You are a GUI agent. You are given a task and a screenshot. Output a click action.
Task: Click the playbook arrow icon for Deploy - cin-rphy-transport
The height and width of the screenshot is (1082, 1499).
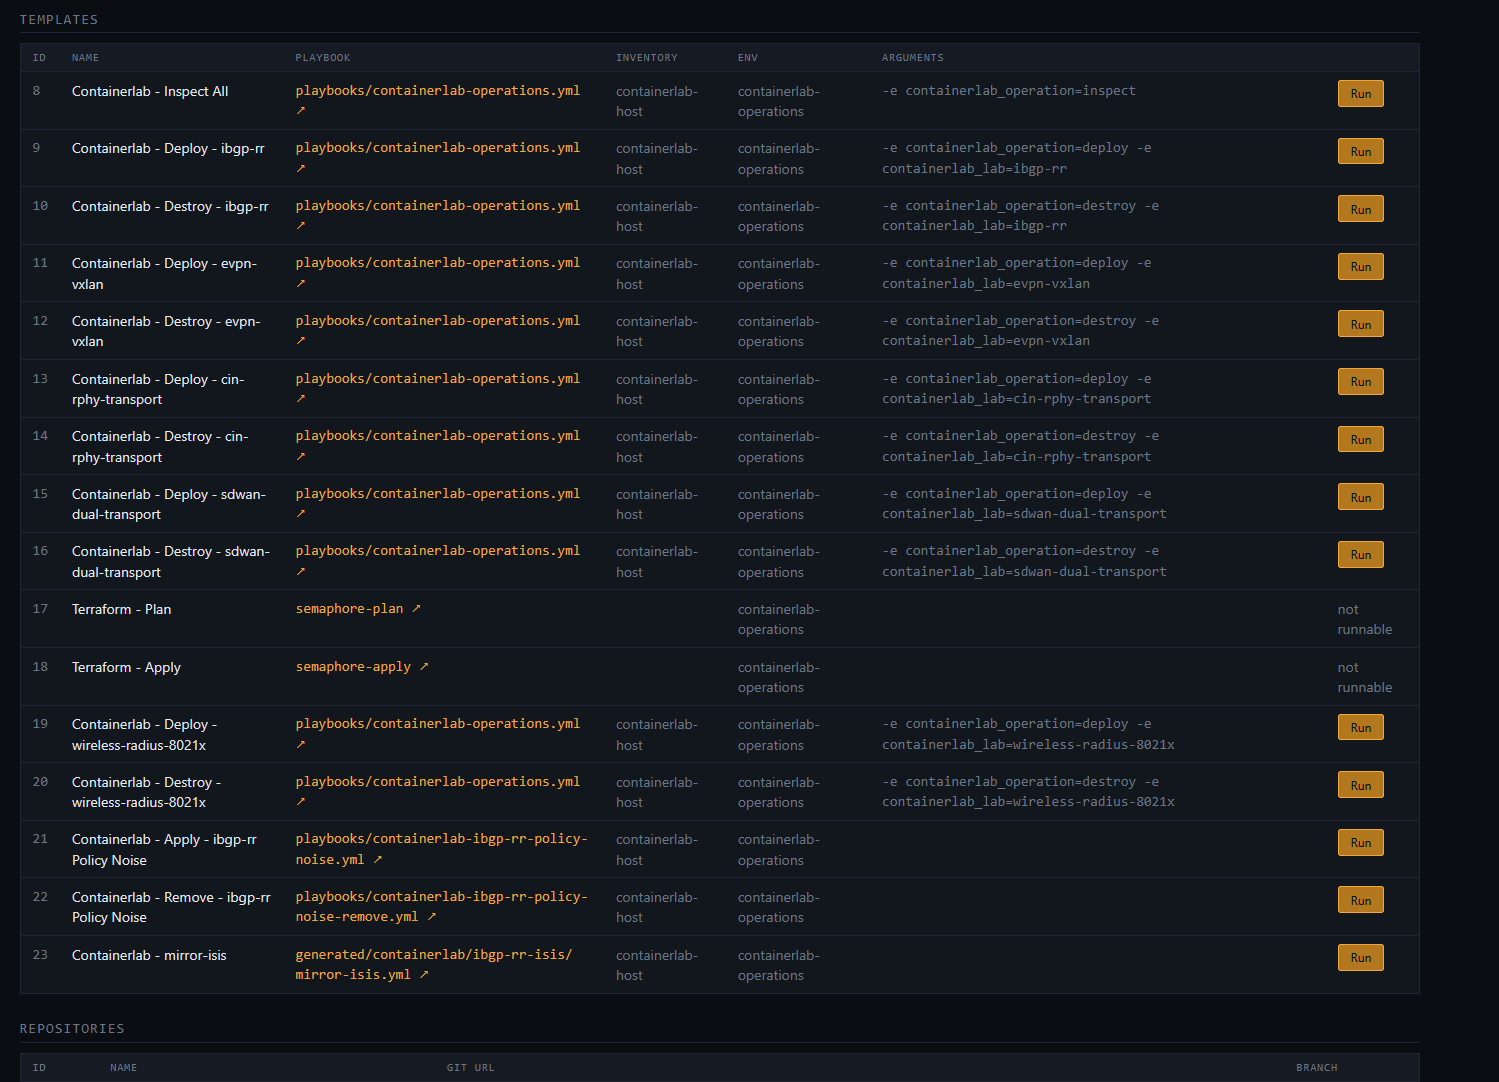point(300,399)
